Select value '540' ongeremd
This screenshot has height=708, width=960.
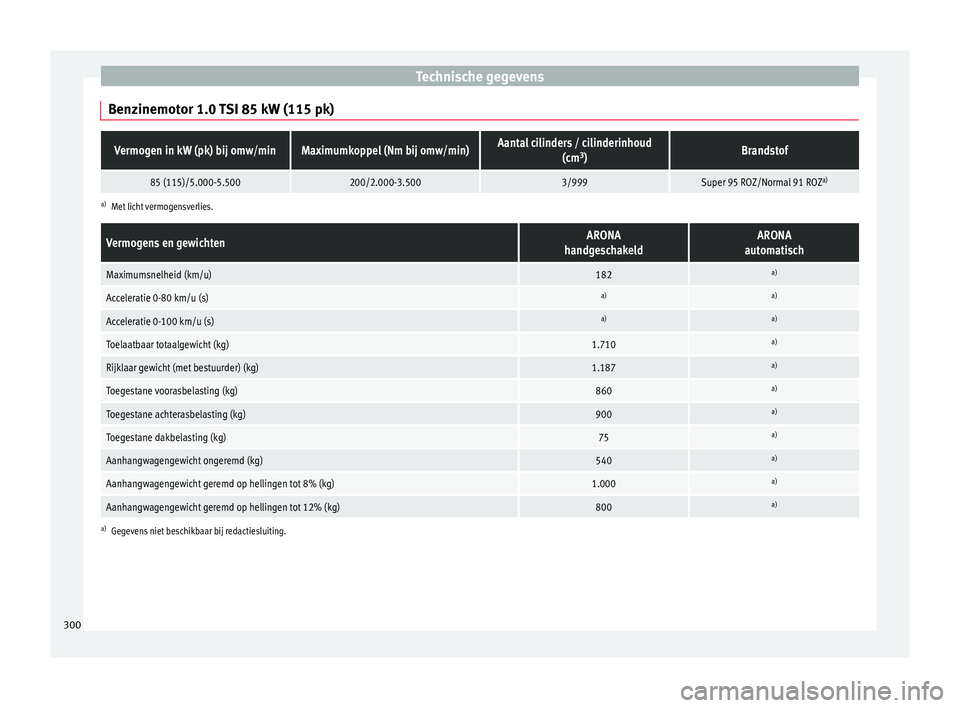click(x=604, y=461)
